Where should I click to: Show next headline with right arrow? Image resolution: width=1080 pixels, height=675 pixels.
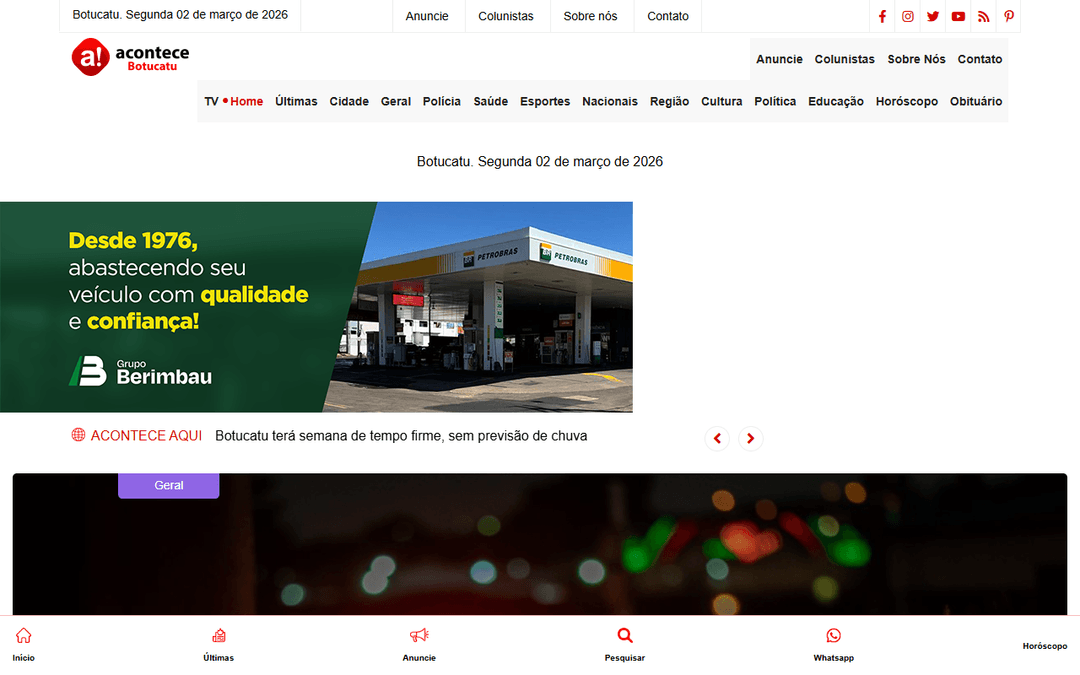click(751, 438)
